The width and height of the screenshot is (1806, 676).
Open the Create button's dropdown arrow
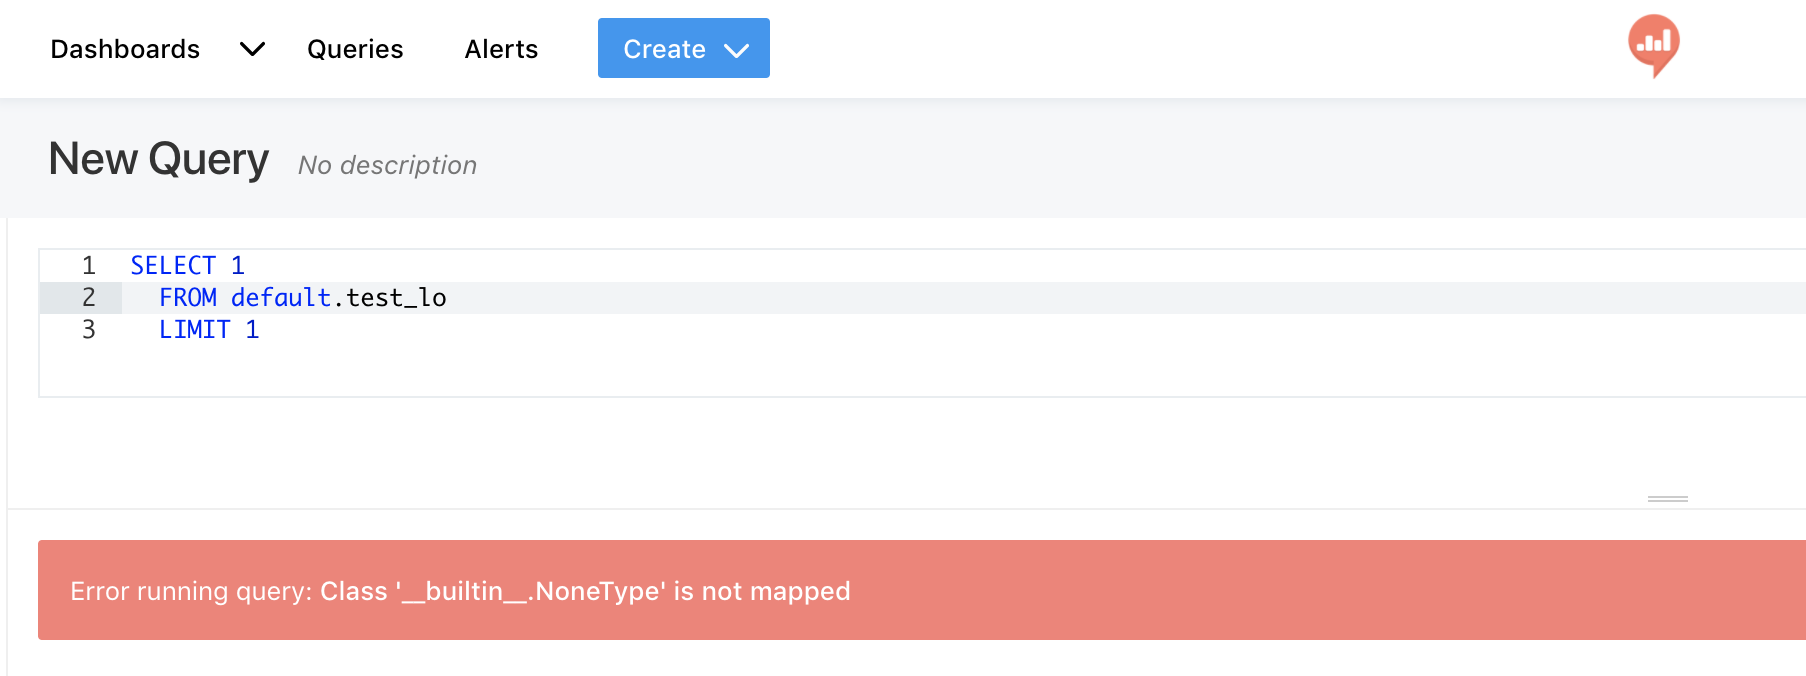tap(737, 48)
